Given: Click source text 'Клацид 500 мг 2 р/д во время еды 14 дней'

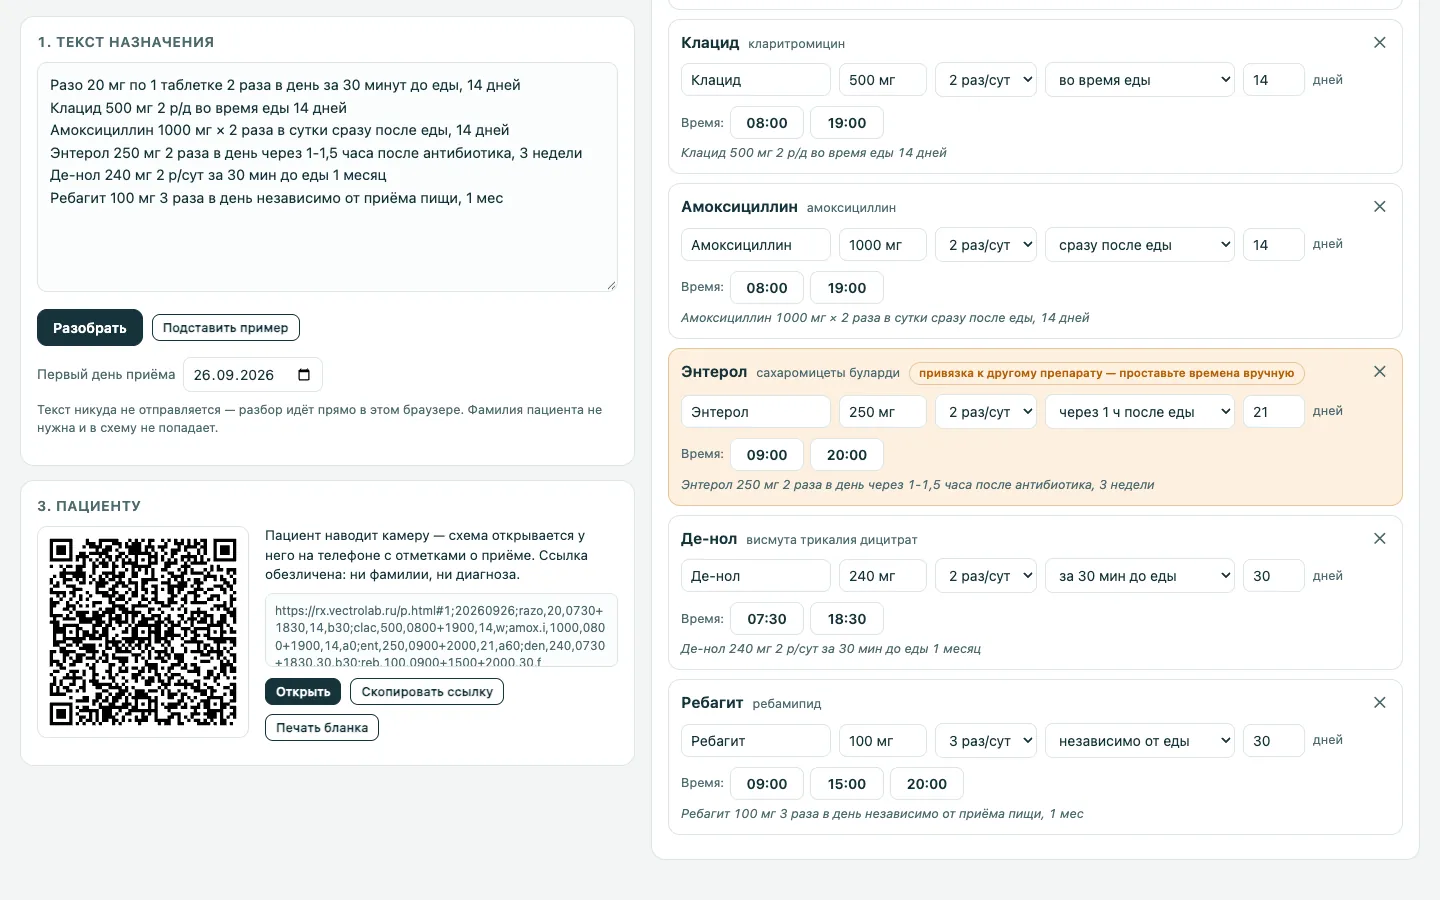Looking at the screenshot, I should (814, 153).
